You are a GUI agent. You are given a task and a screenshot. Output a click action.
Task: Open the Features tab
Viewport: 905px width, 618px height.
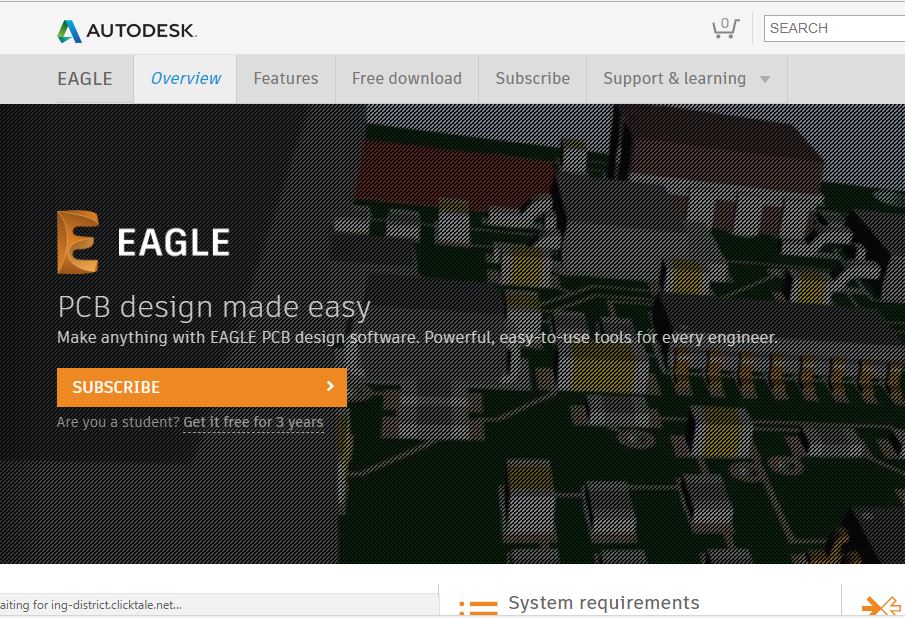coord(286,78)
